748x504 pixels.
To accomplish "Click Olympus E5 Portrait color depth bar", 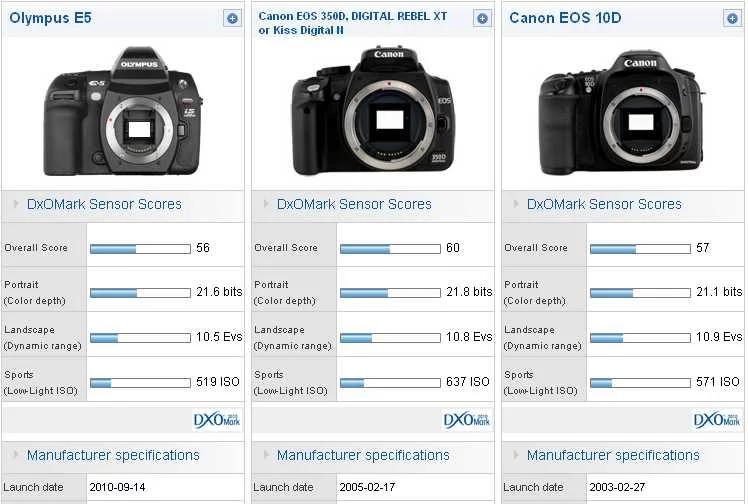I will [x=140, y=293].
